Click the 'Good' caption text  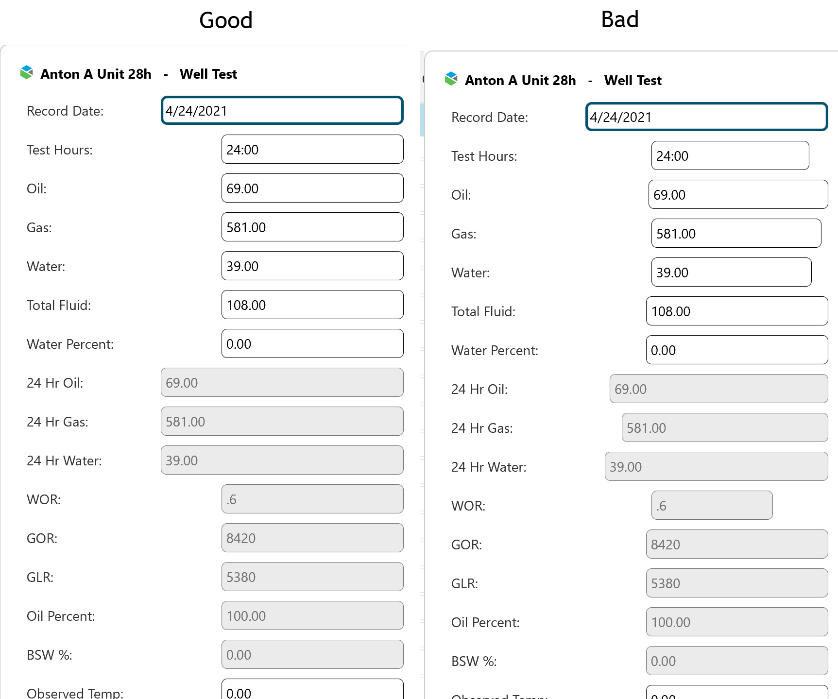[226, 20]
